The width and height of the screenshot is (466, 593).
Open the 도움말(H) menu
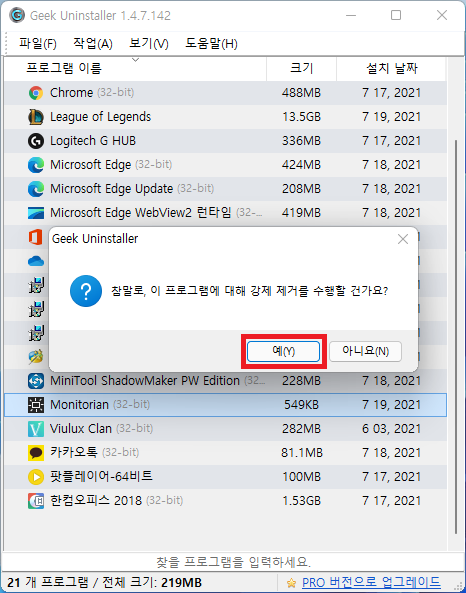pos(211,44)
